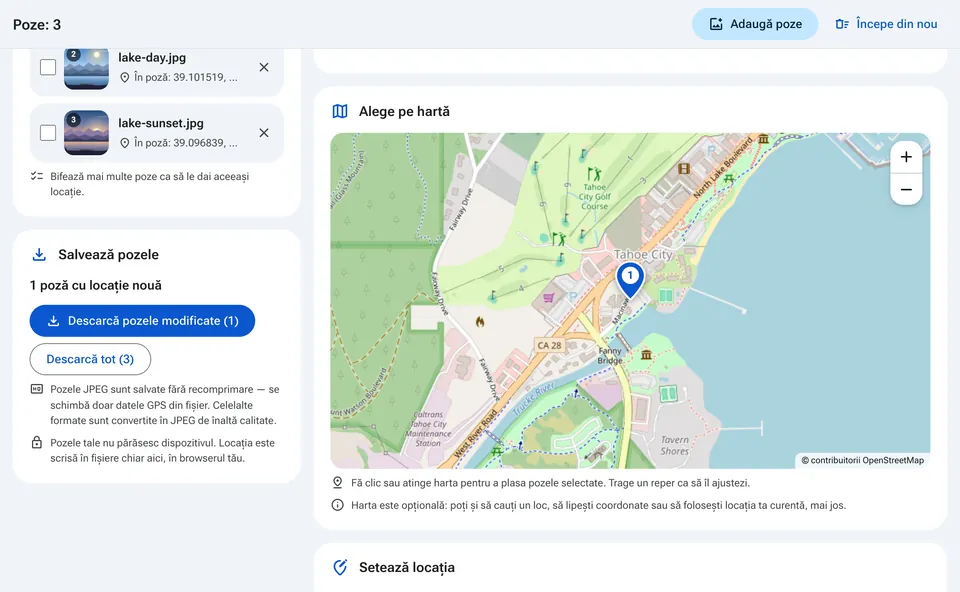
Task: Click the În poză: 39.096839 coordinates text
Action: click(186, 143)
